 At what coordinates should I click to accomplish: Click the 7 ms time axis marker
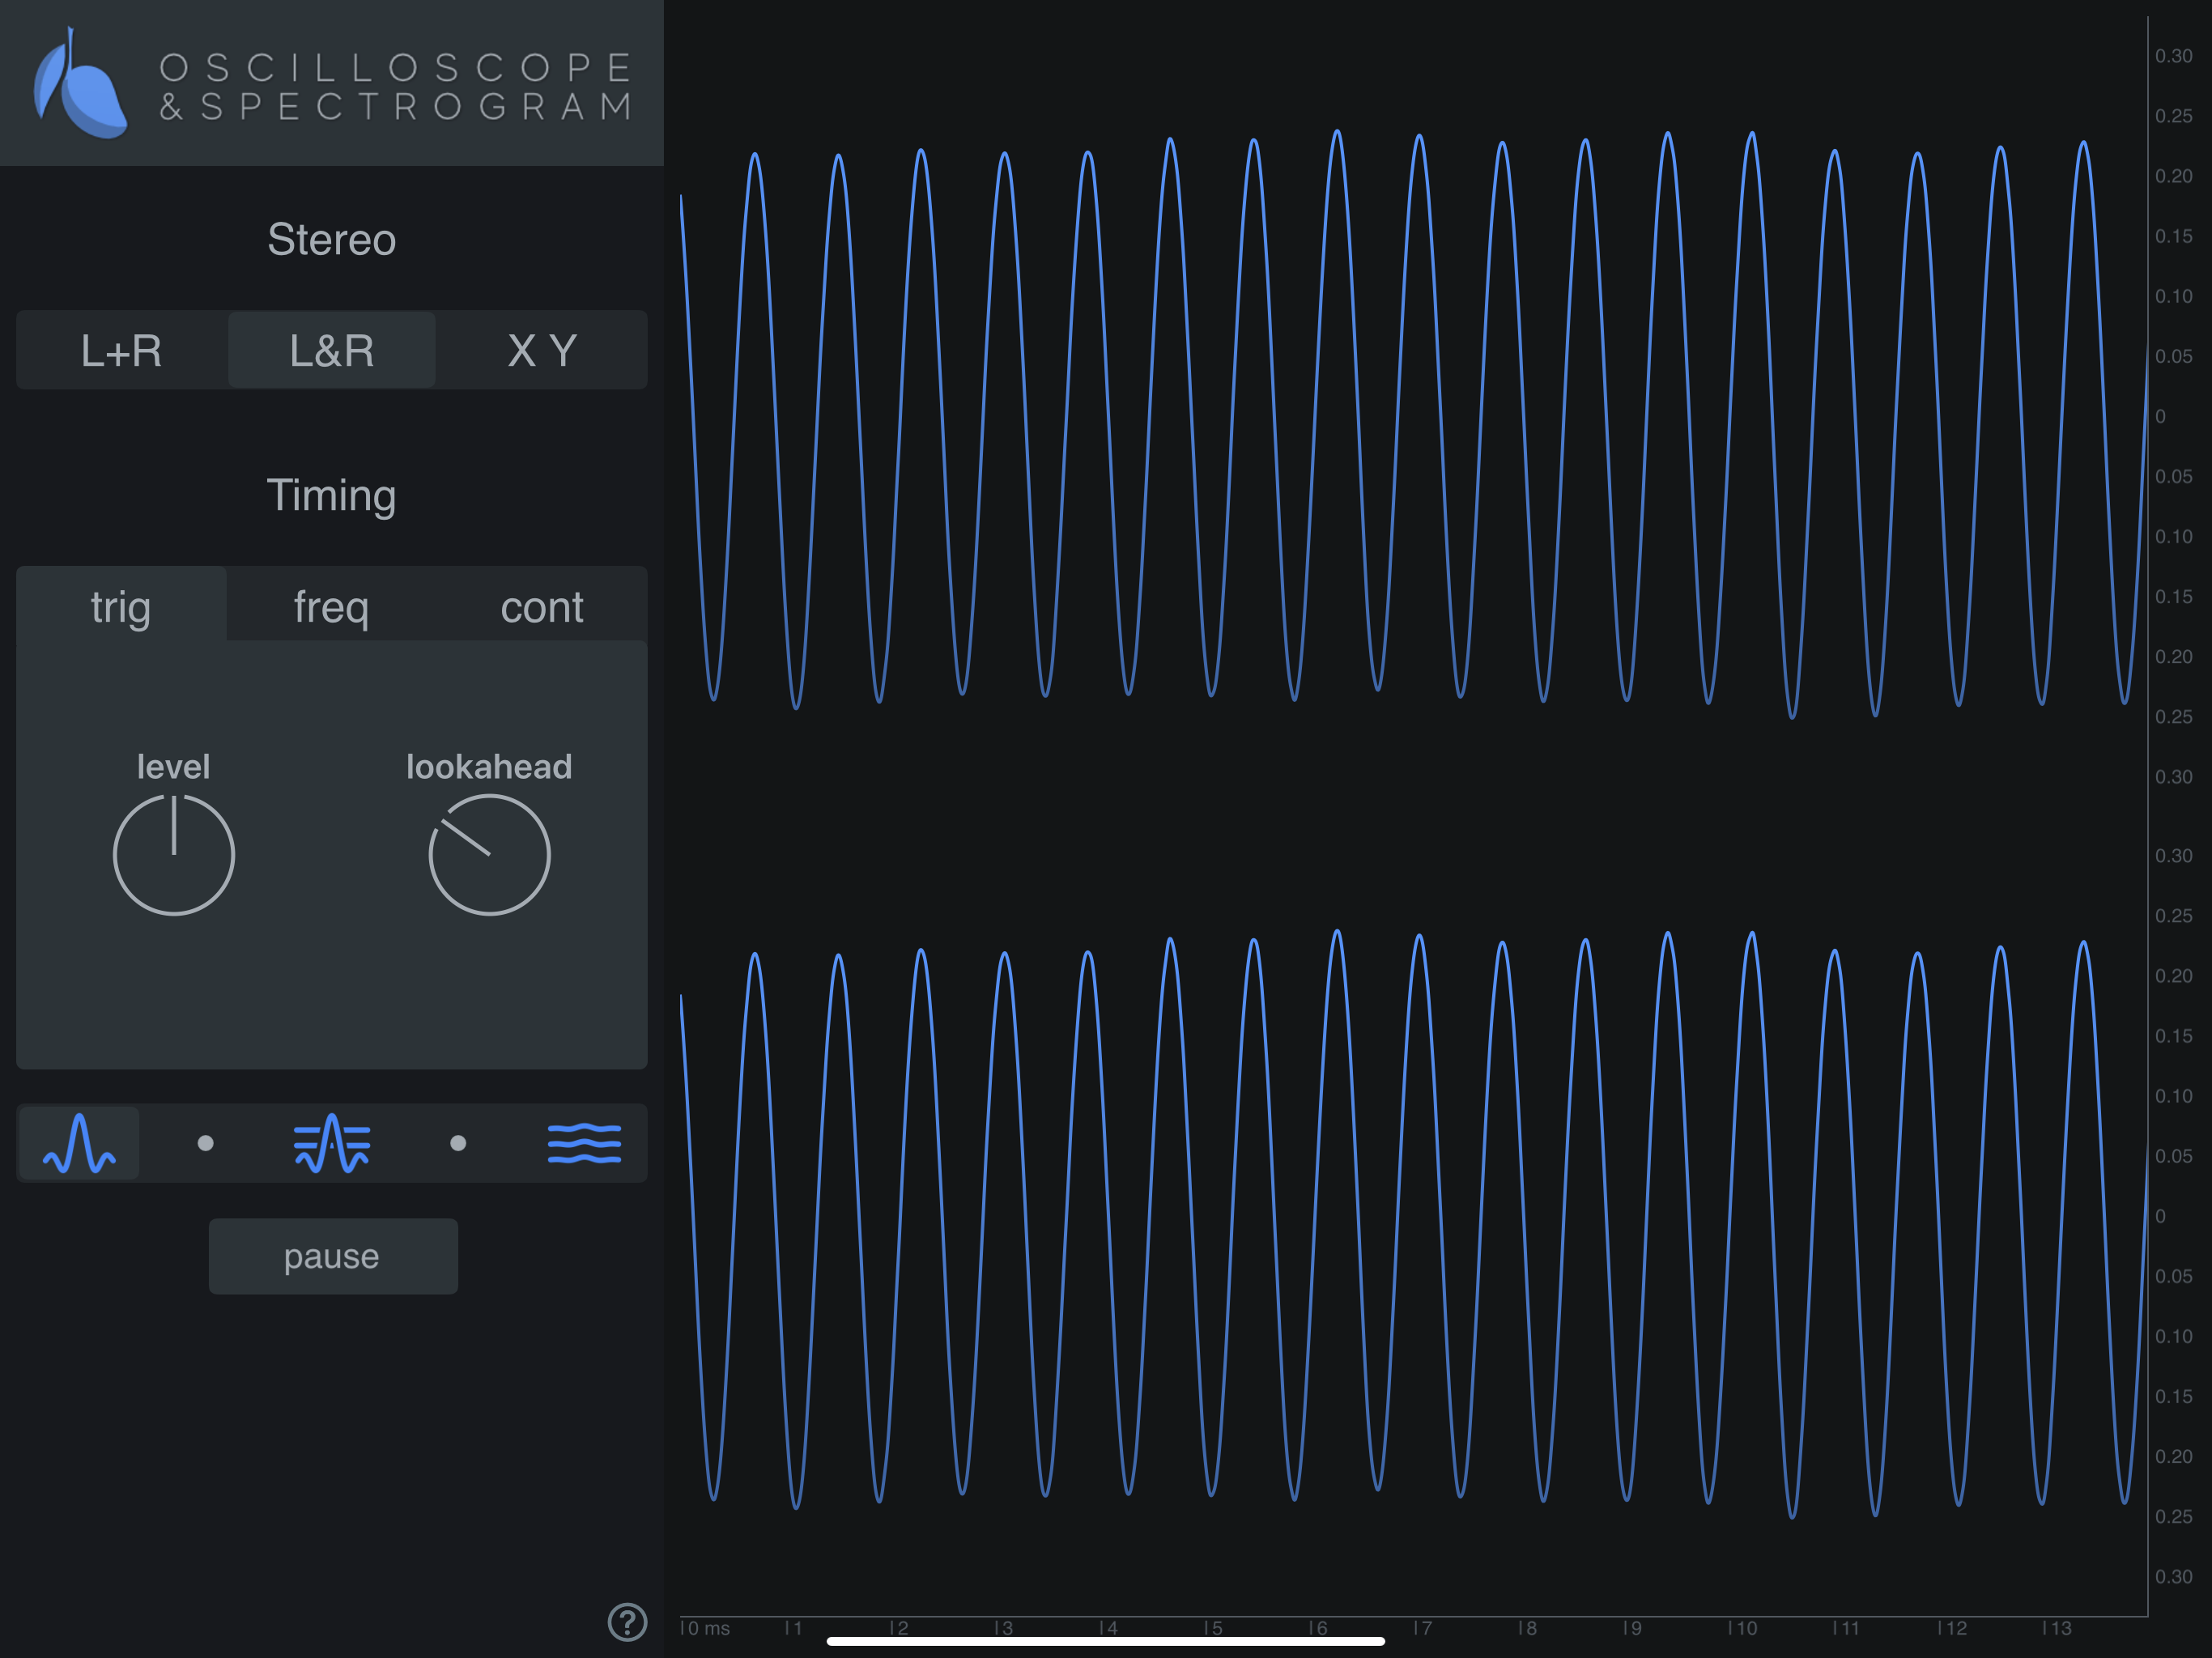point(1422,1628)
